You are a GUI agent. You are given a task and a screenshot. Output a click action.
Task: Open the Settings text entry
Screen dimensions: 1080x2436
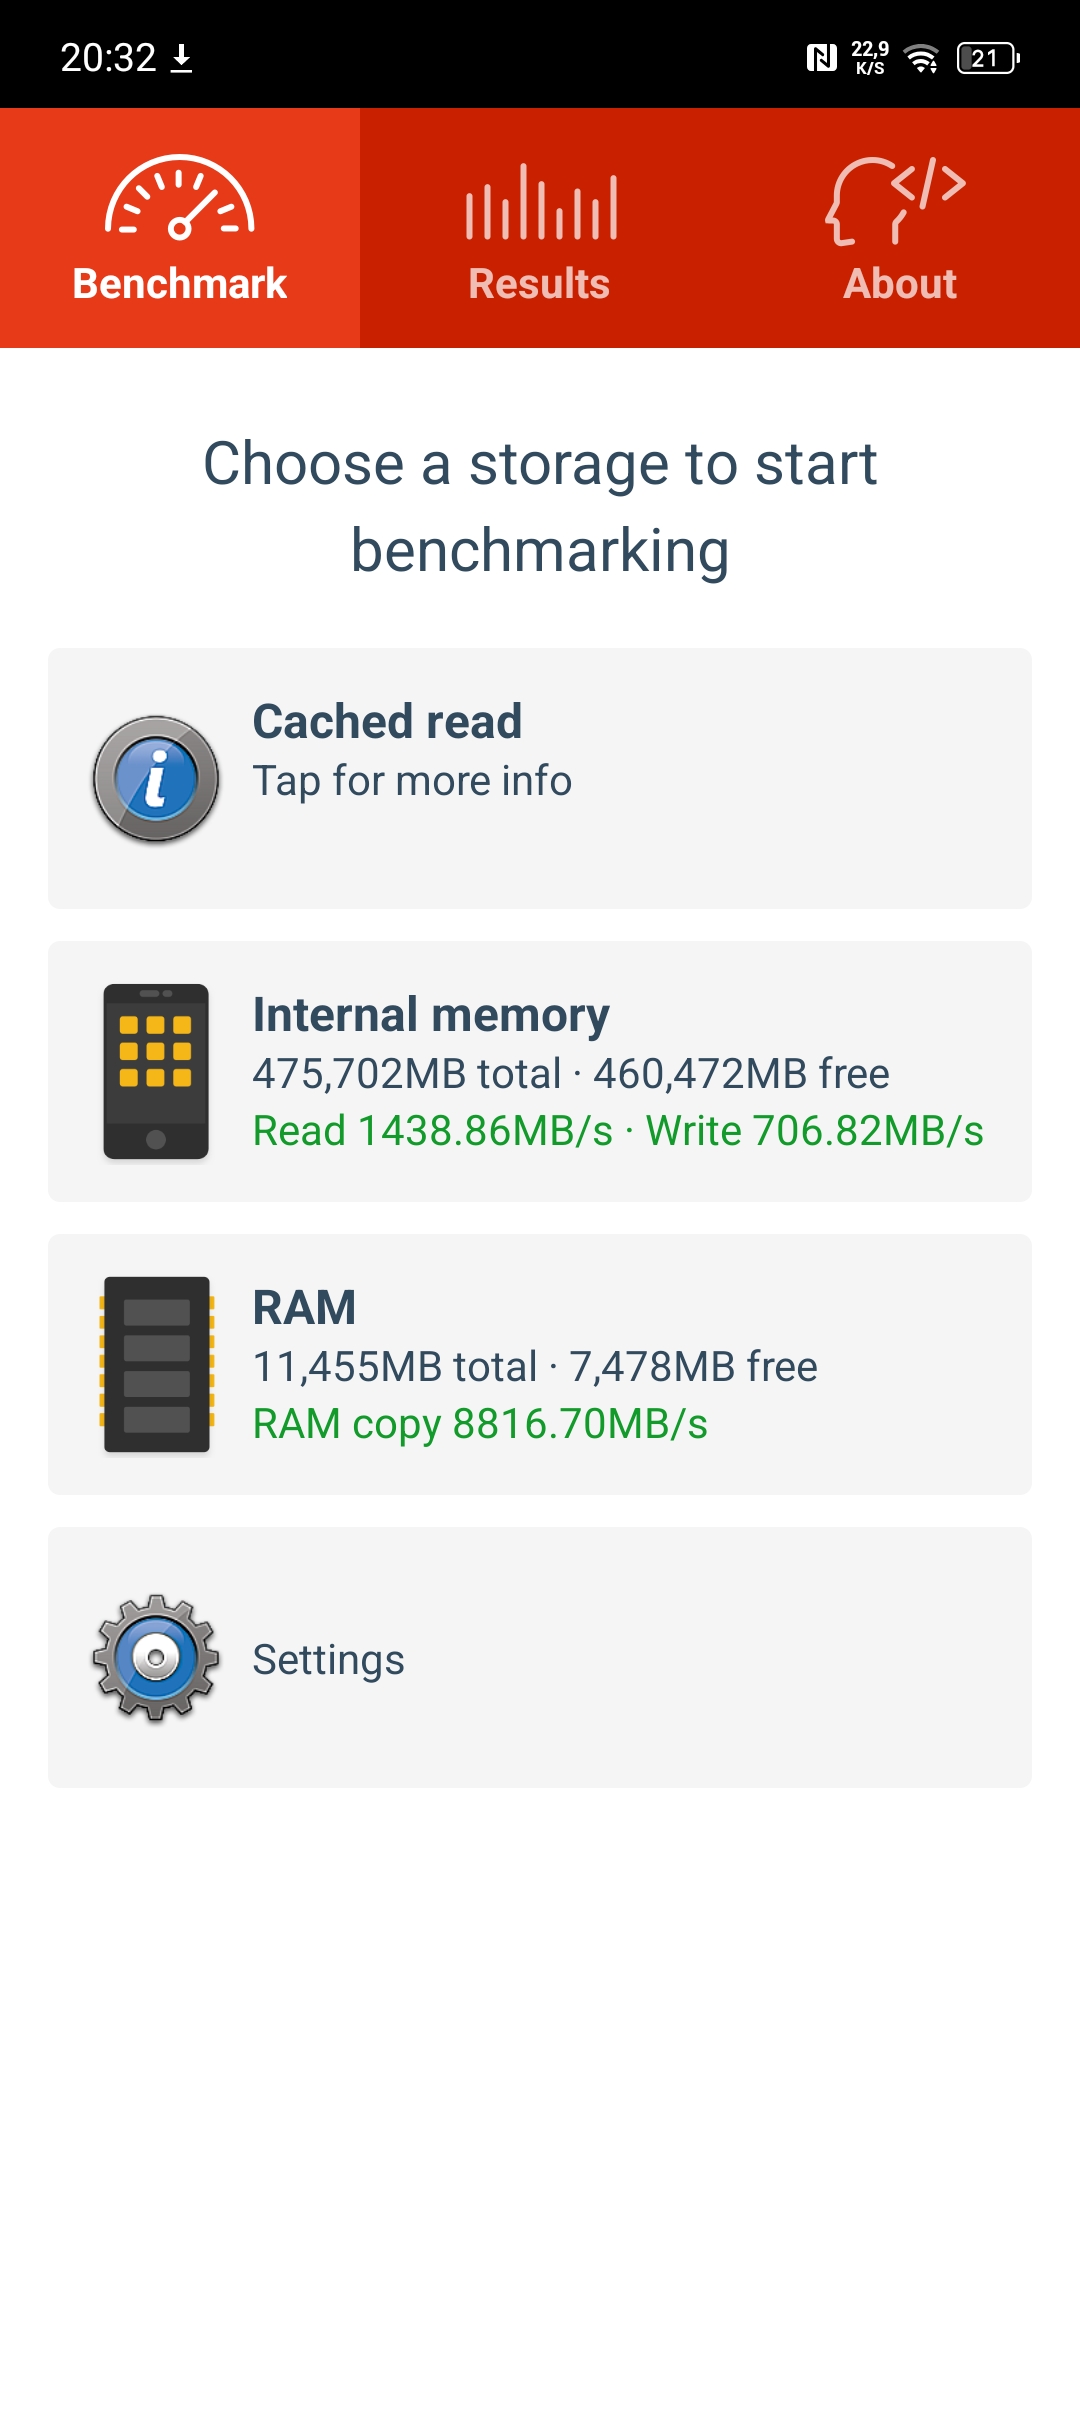point(329,1660)
